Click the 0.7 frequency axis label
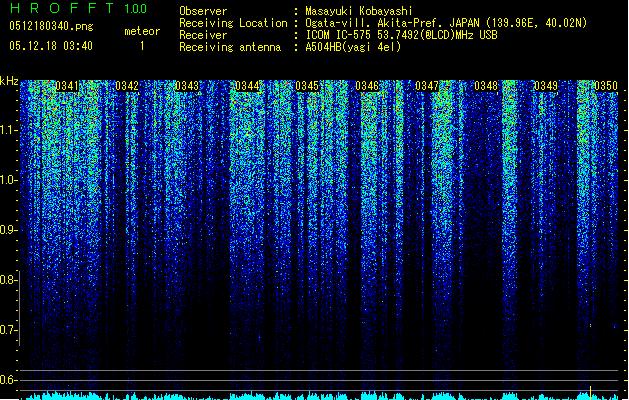The width and height of the screenshot is (629, 400). coord(8,330)
